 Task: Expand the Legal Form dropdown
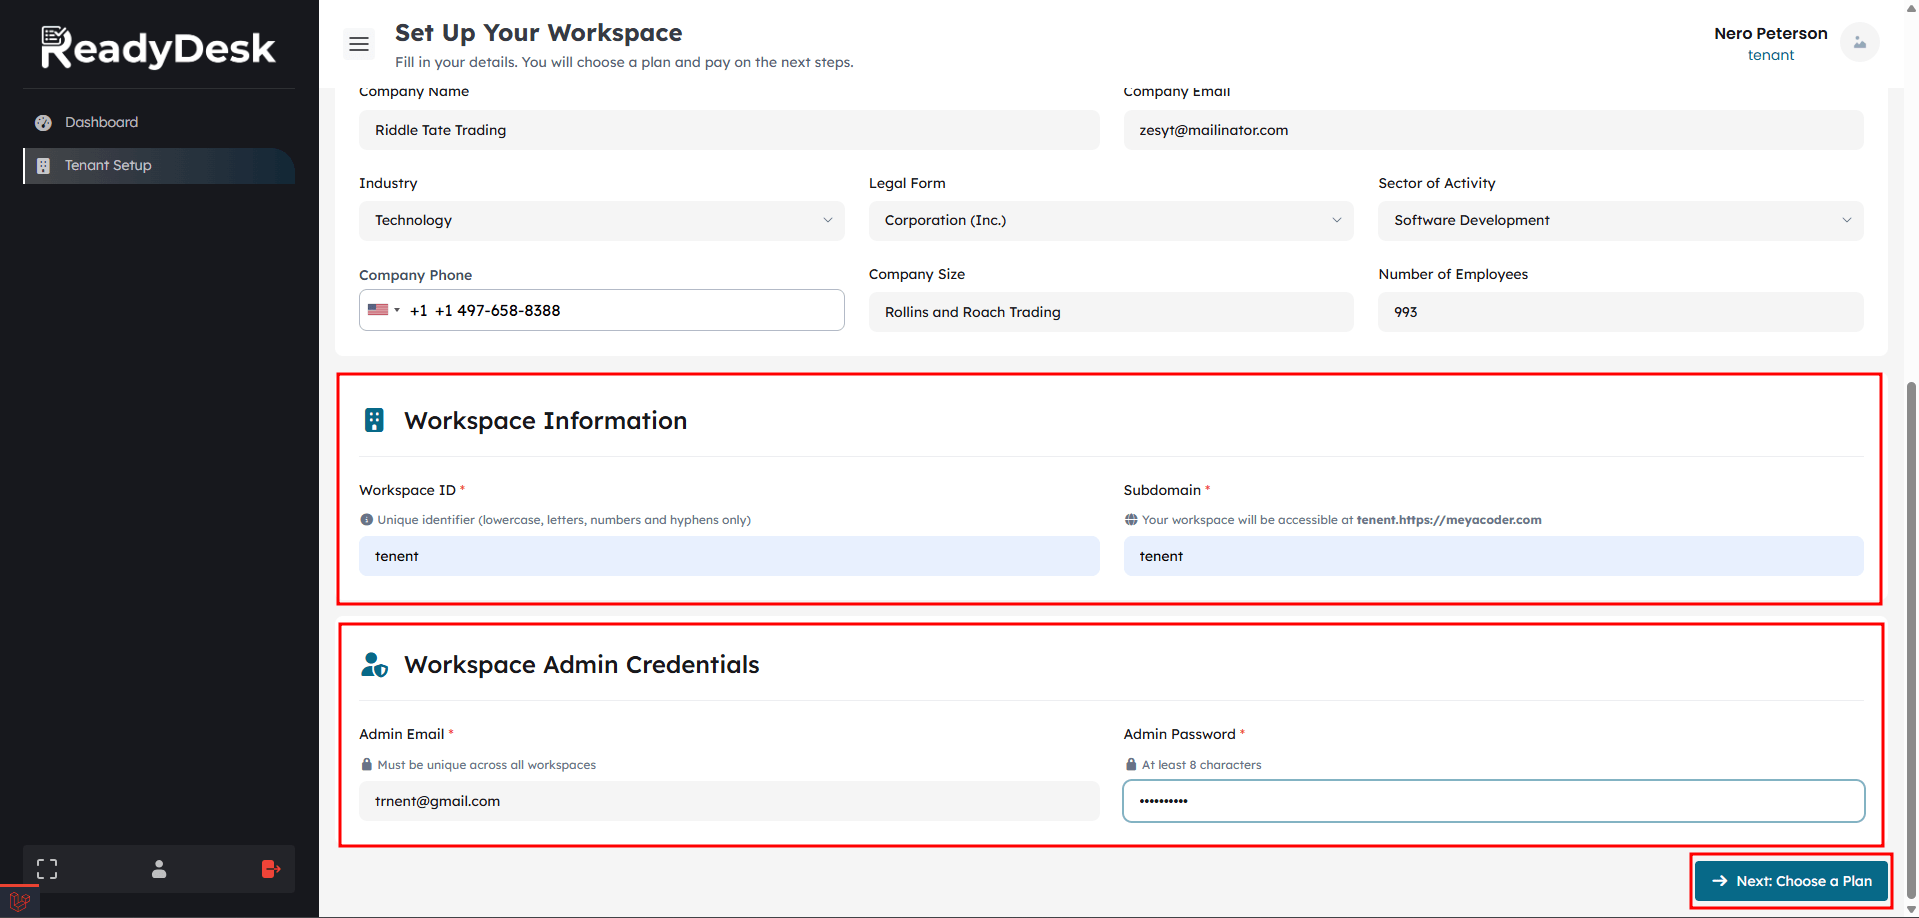1110,221
